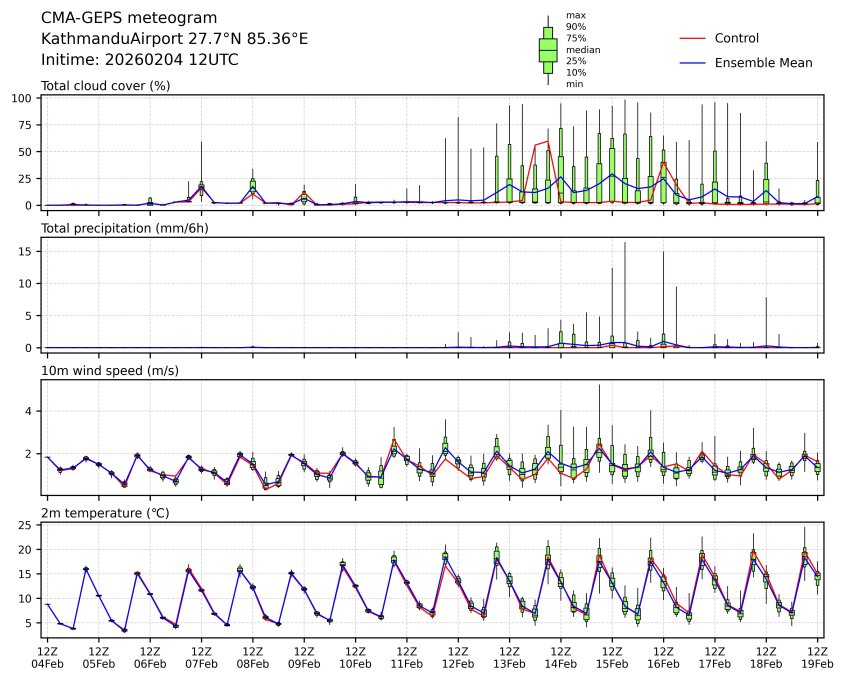Click the Total cloud cover (%) panel title
Viewport: 845px width, 681px height.
105,86
